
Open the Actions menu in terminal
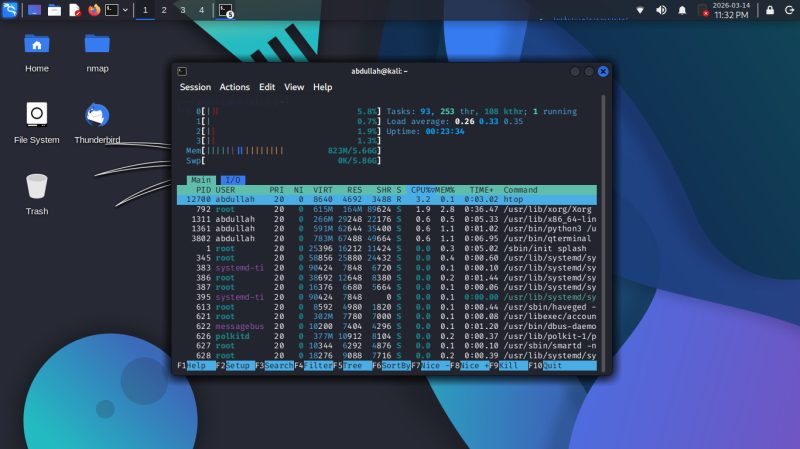(235, 87)
